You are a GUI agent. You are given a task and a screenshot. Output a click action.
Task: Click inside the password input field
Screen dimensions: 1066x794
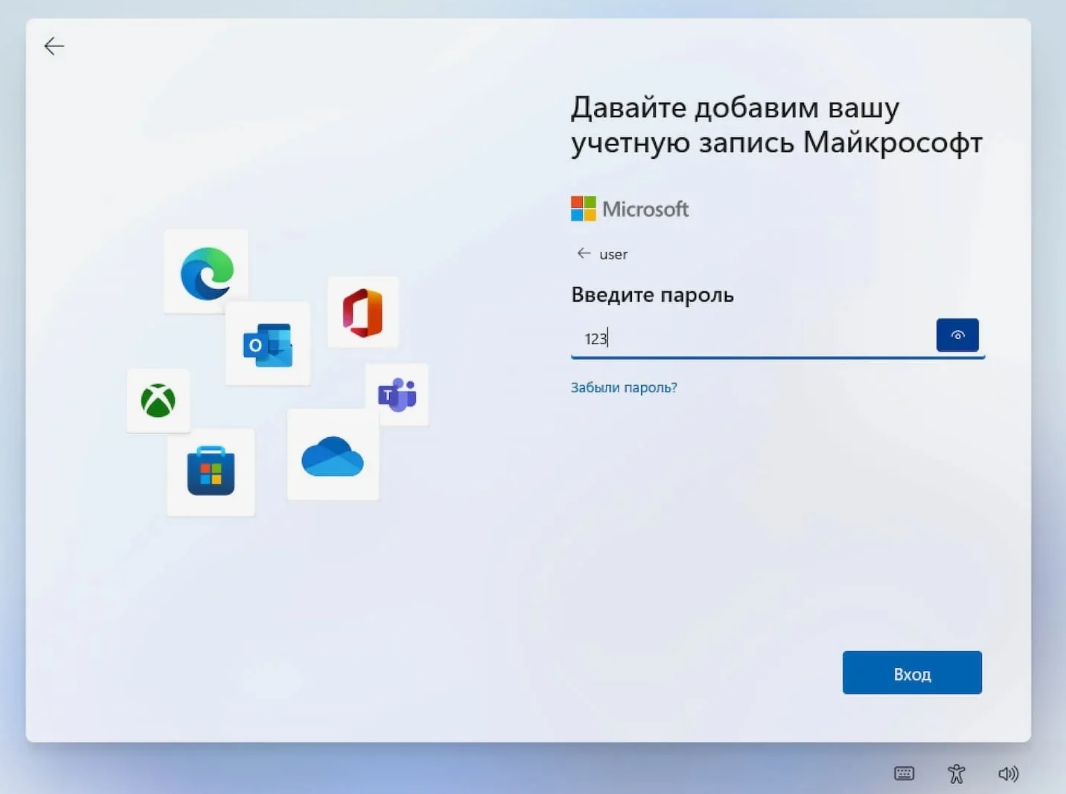coord(750,338)
